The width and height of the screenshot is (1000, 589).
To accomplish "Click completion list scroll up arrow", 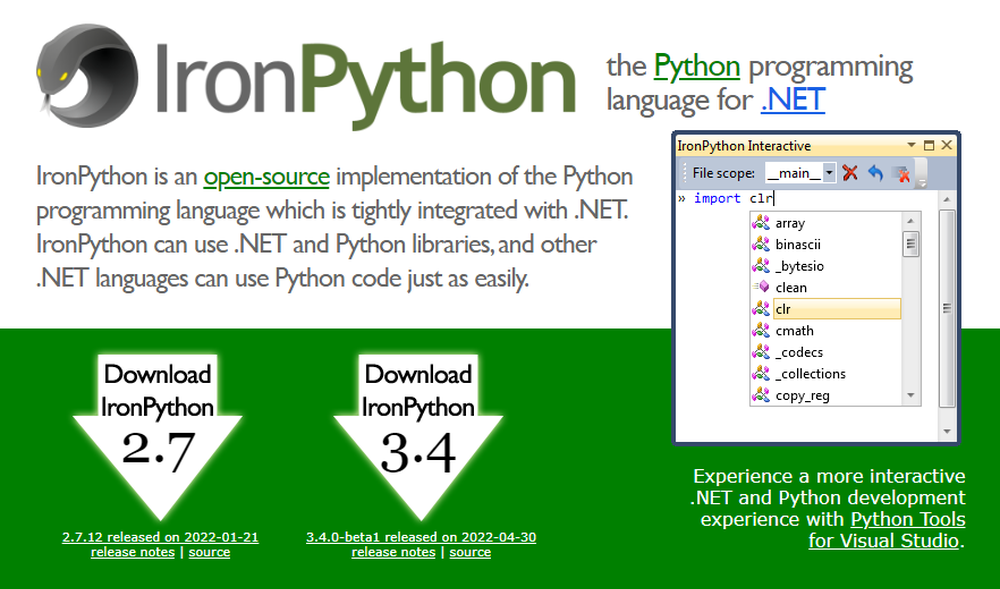I will pos(911,221).
